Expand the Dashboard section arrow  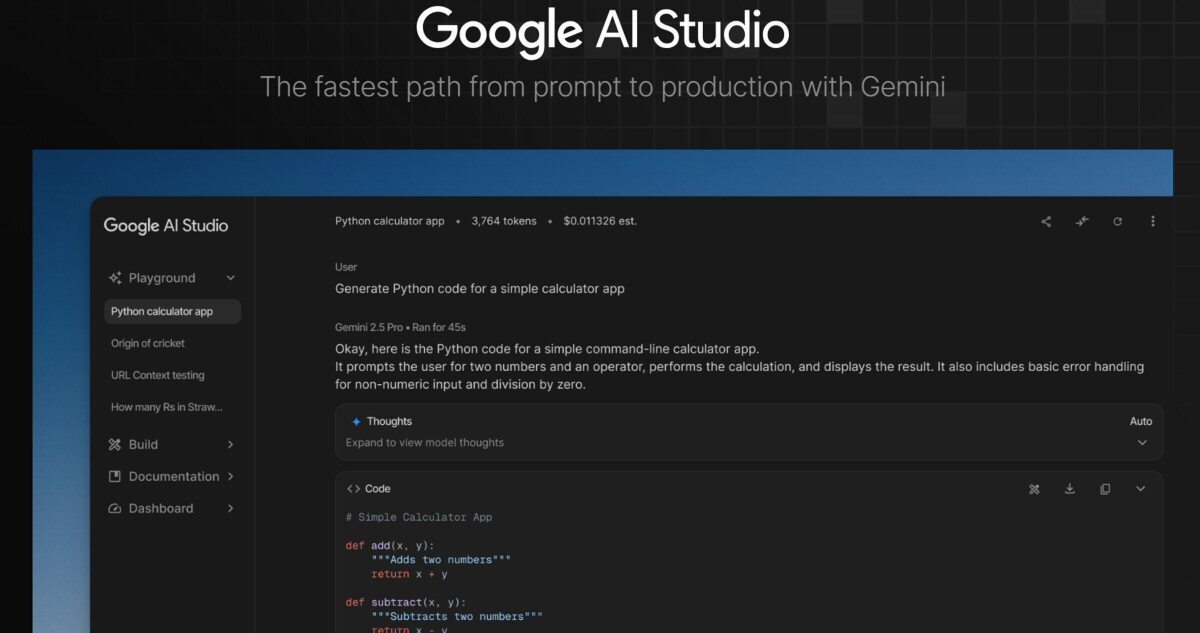[231, 508]
